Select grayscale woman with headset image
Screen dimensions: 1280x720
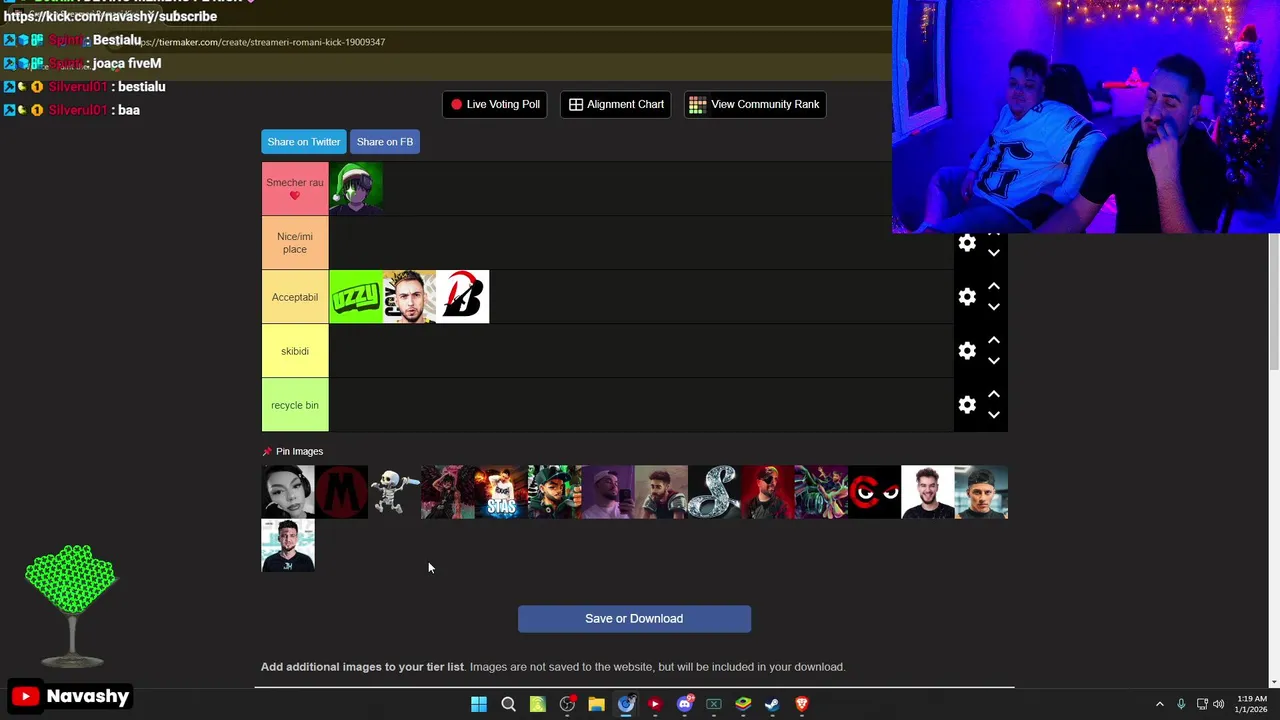point(288,492)
